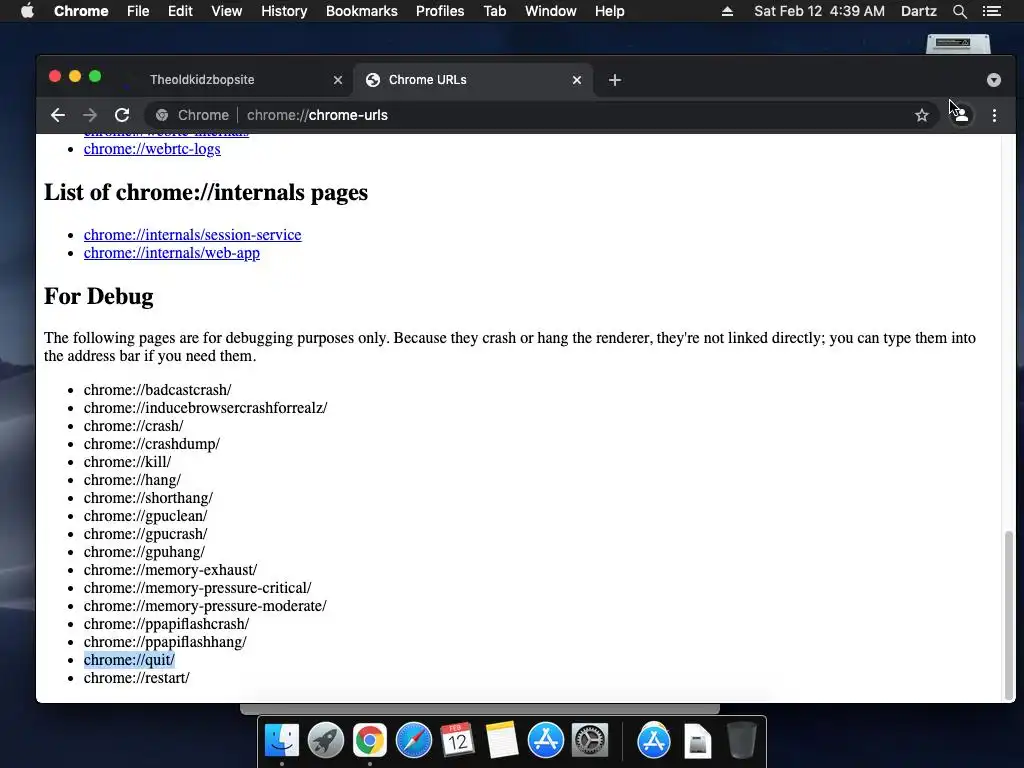
Task: Open the App Store icon right of the Dock divider
Action: (654, 741)
